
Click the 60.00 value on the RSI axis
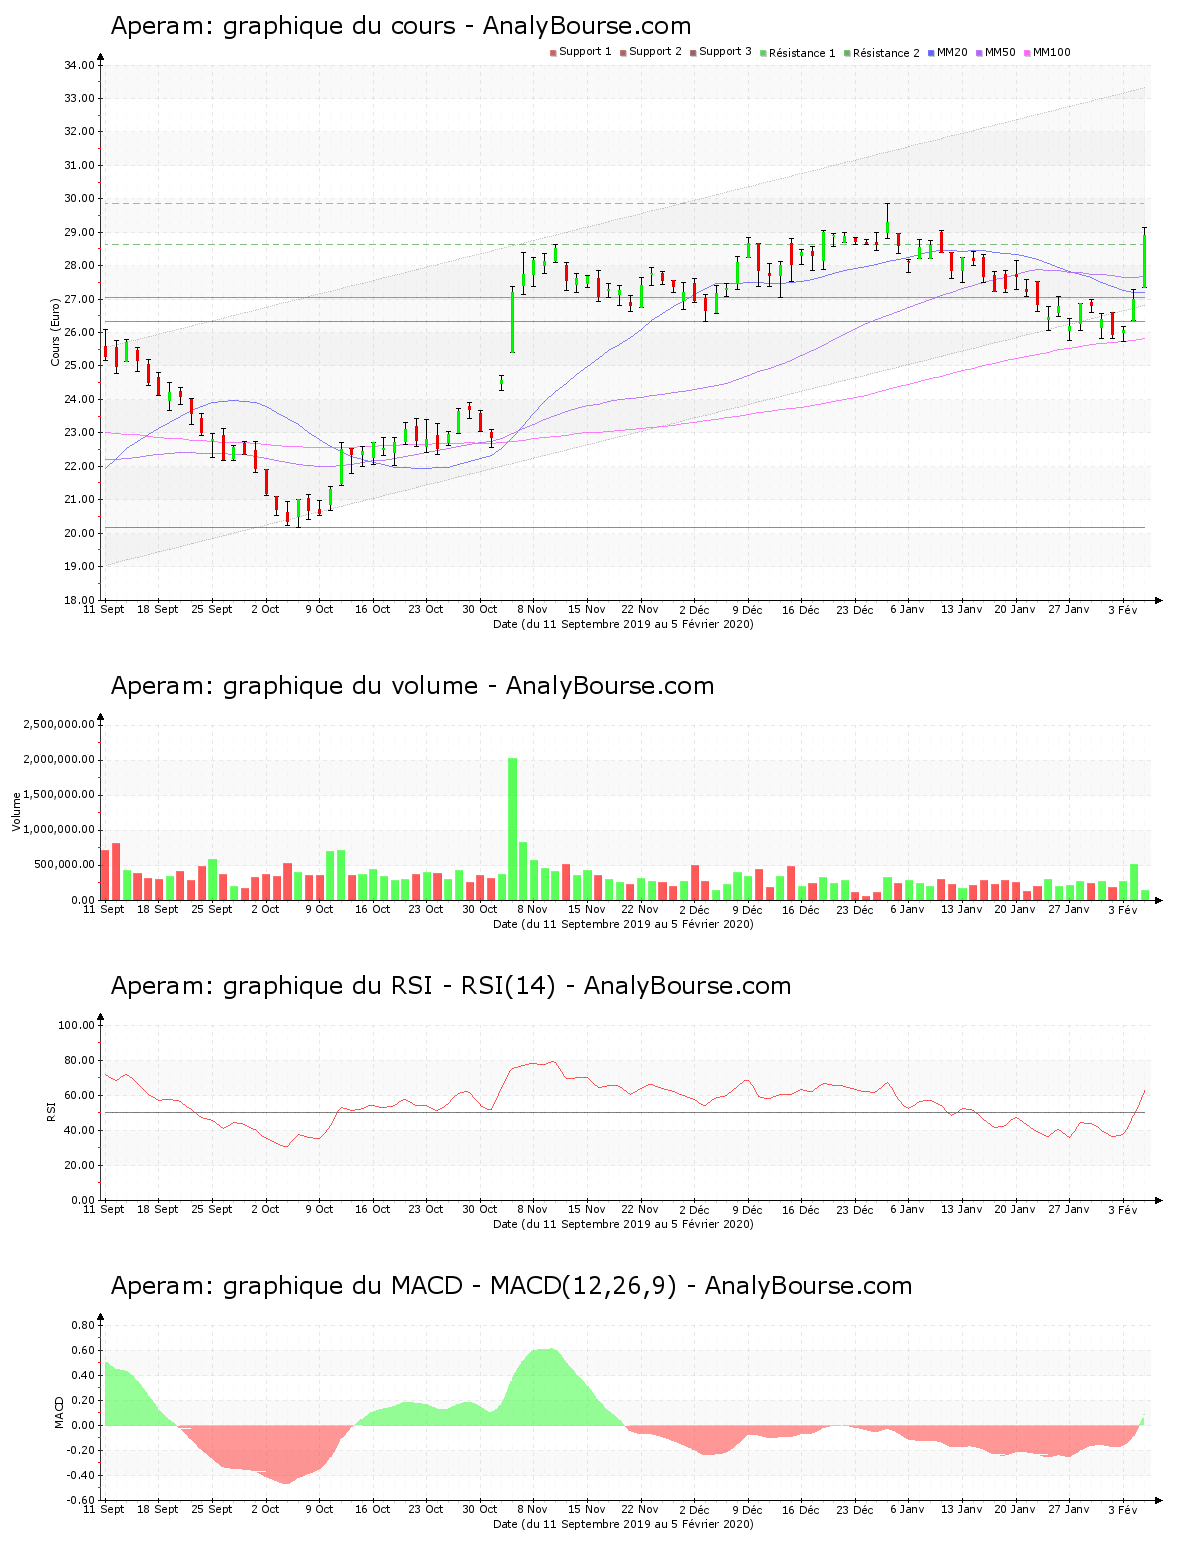click(79, 1095)
